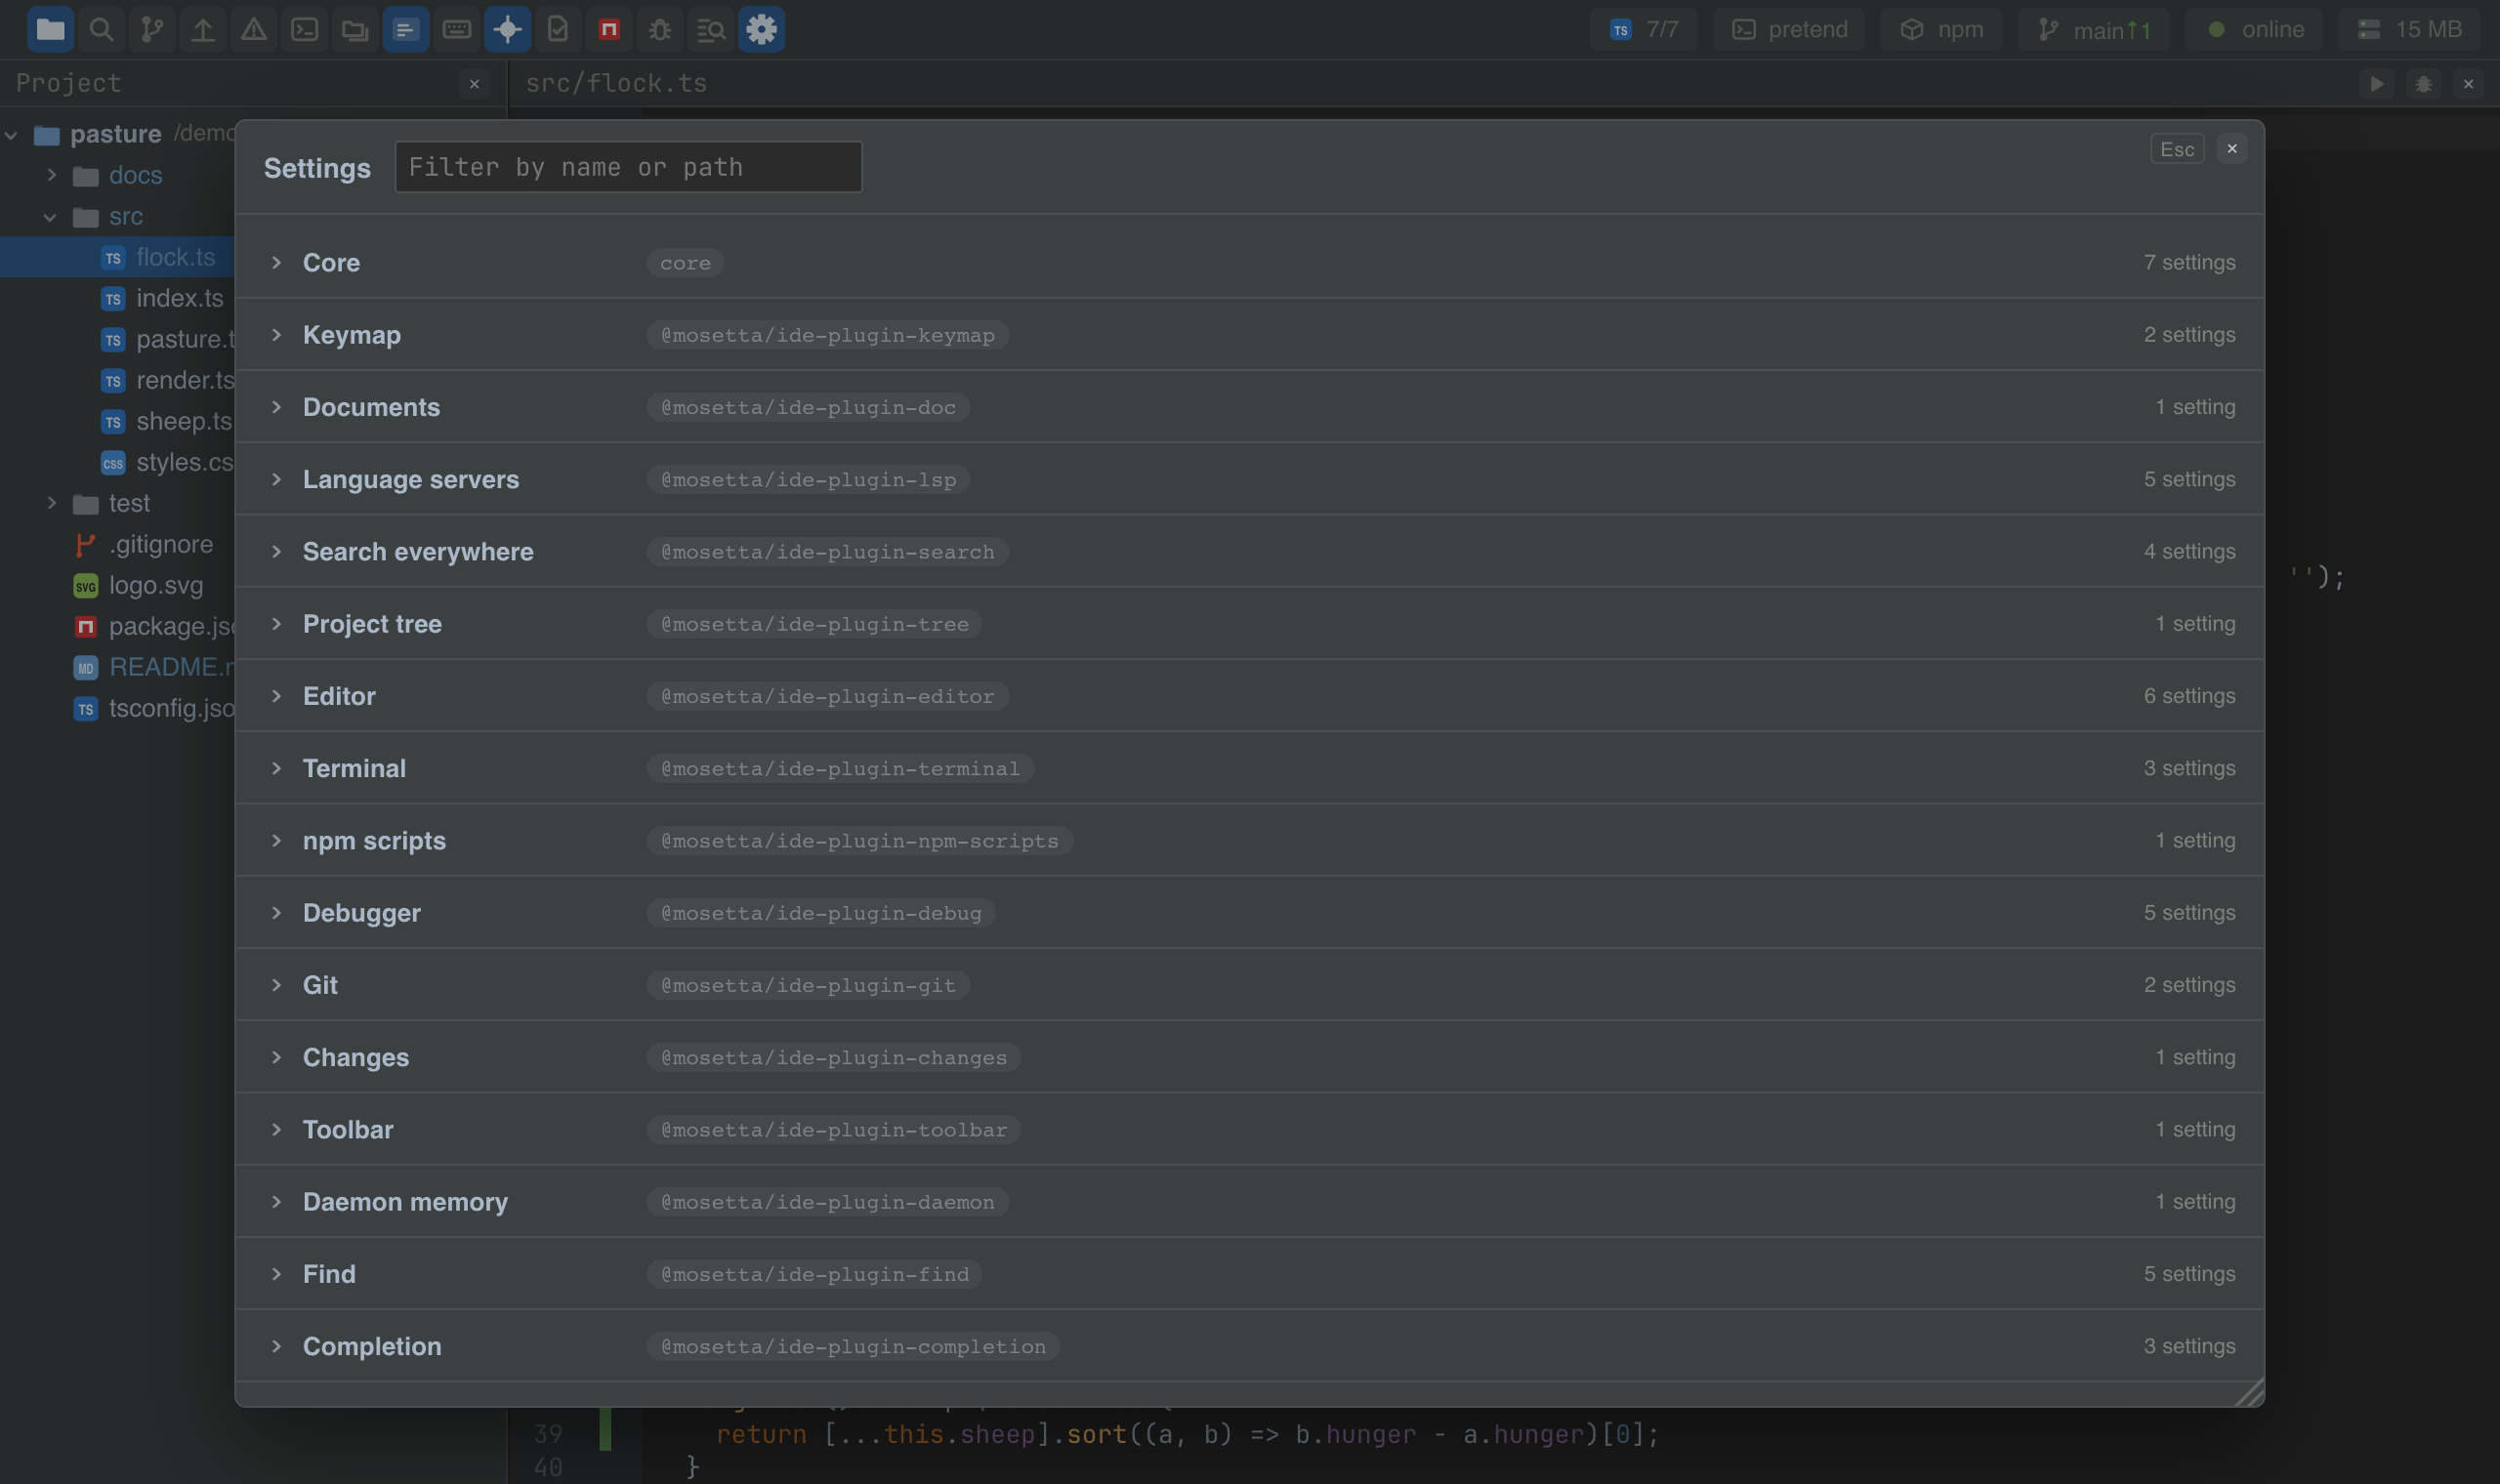Click the npm status button
Viewport: 2500px width, 1484px height.
pos(1941,29)
